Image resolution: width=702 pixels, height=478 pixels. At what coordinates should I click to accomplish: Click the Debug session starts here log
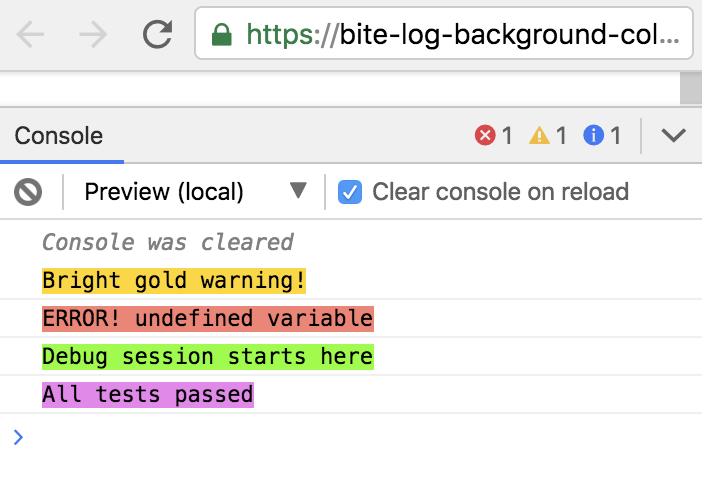click(207, 357)
